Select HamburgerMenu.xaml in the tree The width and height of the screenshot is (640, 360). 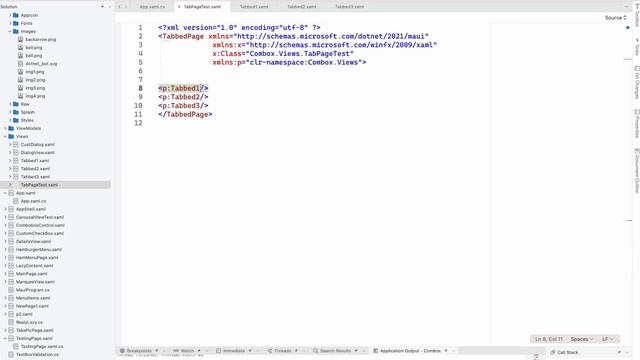tap(39, 249)
